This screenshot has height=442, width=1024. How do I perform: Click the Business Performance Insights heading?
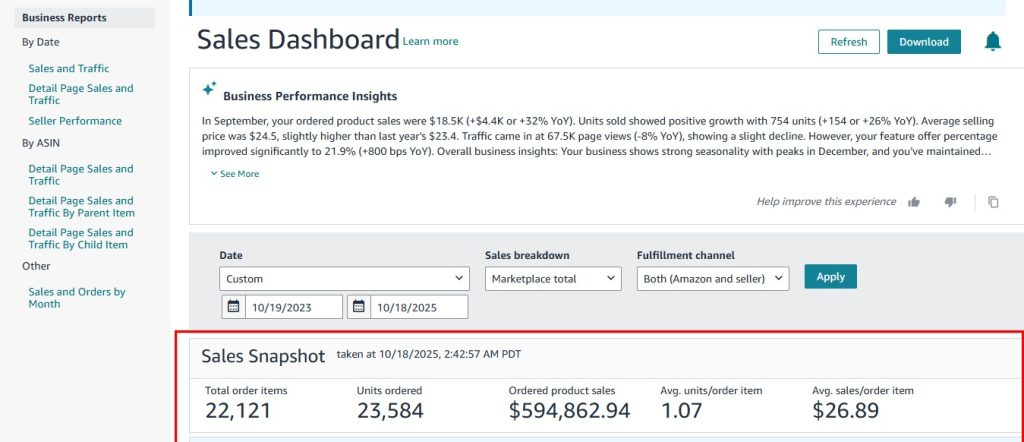point(310,96)
